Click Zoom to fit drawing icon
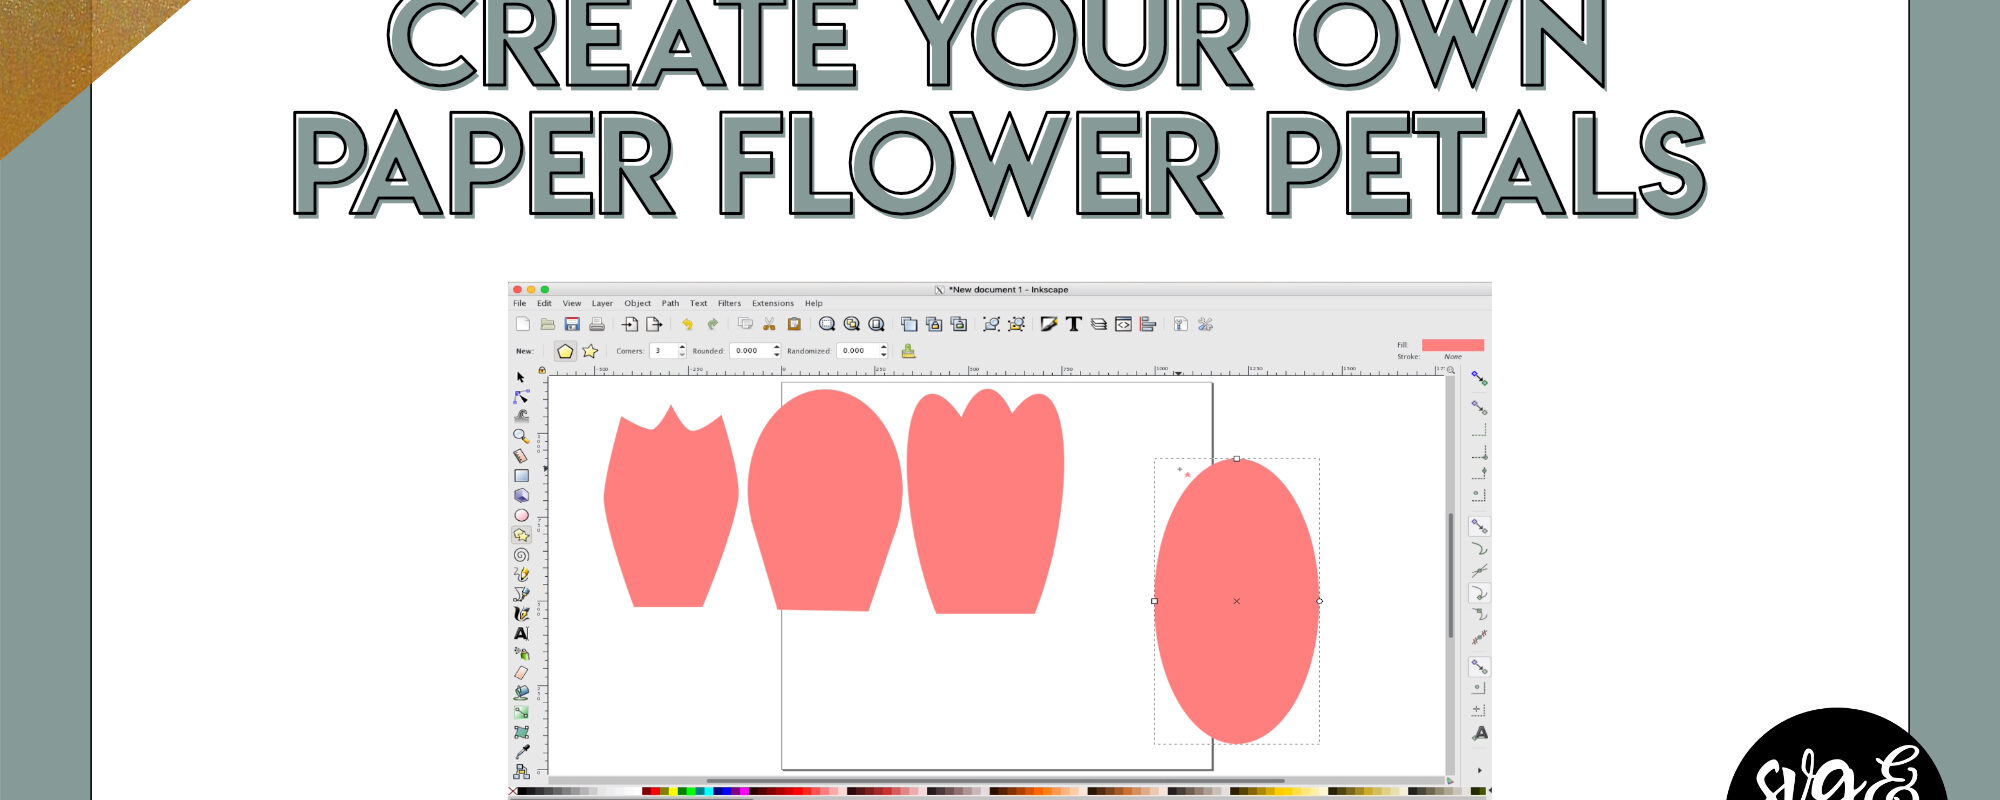 click(852, 324)
